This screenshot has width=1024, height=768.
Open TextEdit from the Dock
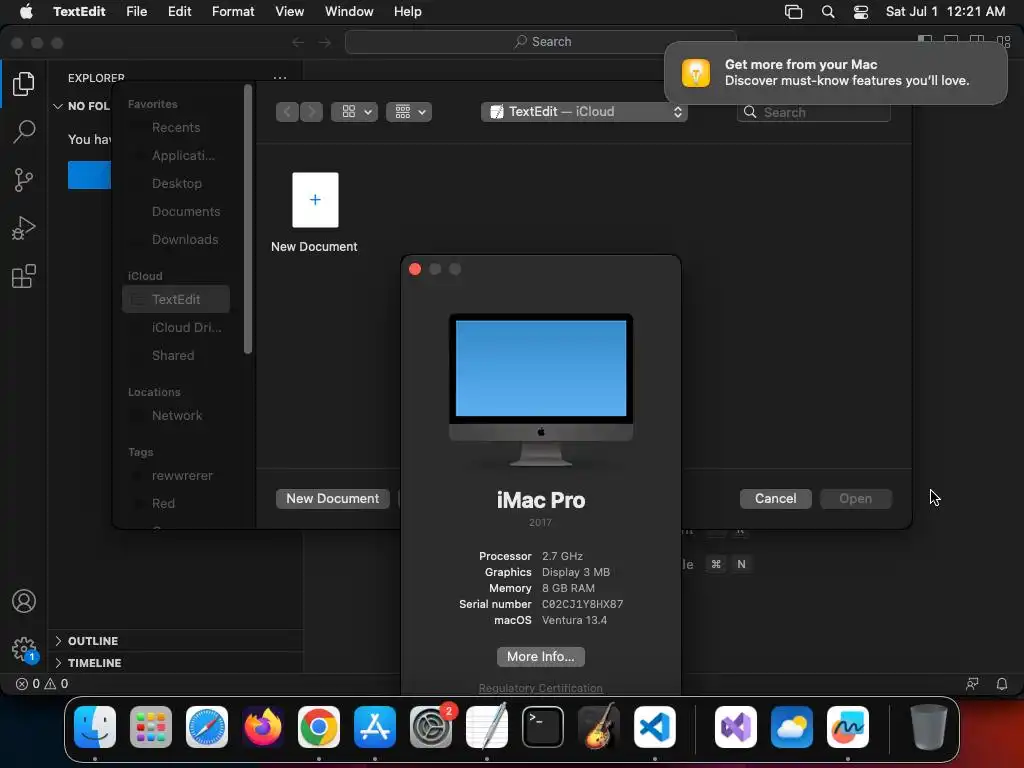[487, 727]
